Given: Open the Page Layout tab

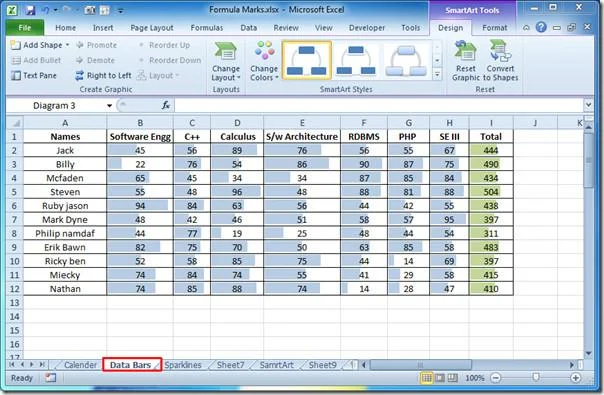Looking at the screenshot, I should click(x=152, y=28).
